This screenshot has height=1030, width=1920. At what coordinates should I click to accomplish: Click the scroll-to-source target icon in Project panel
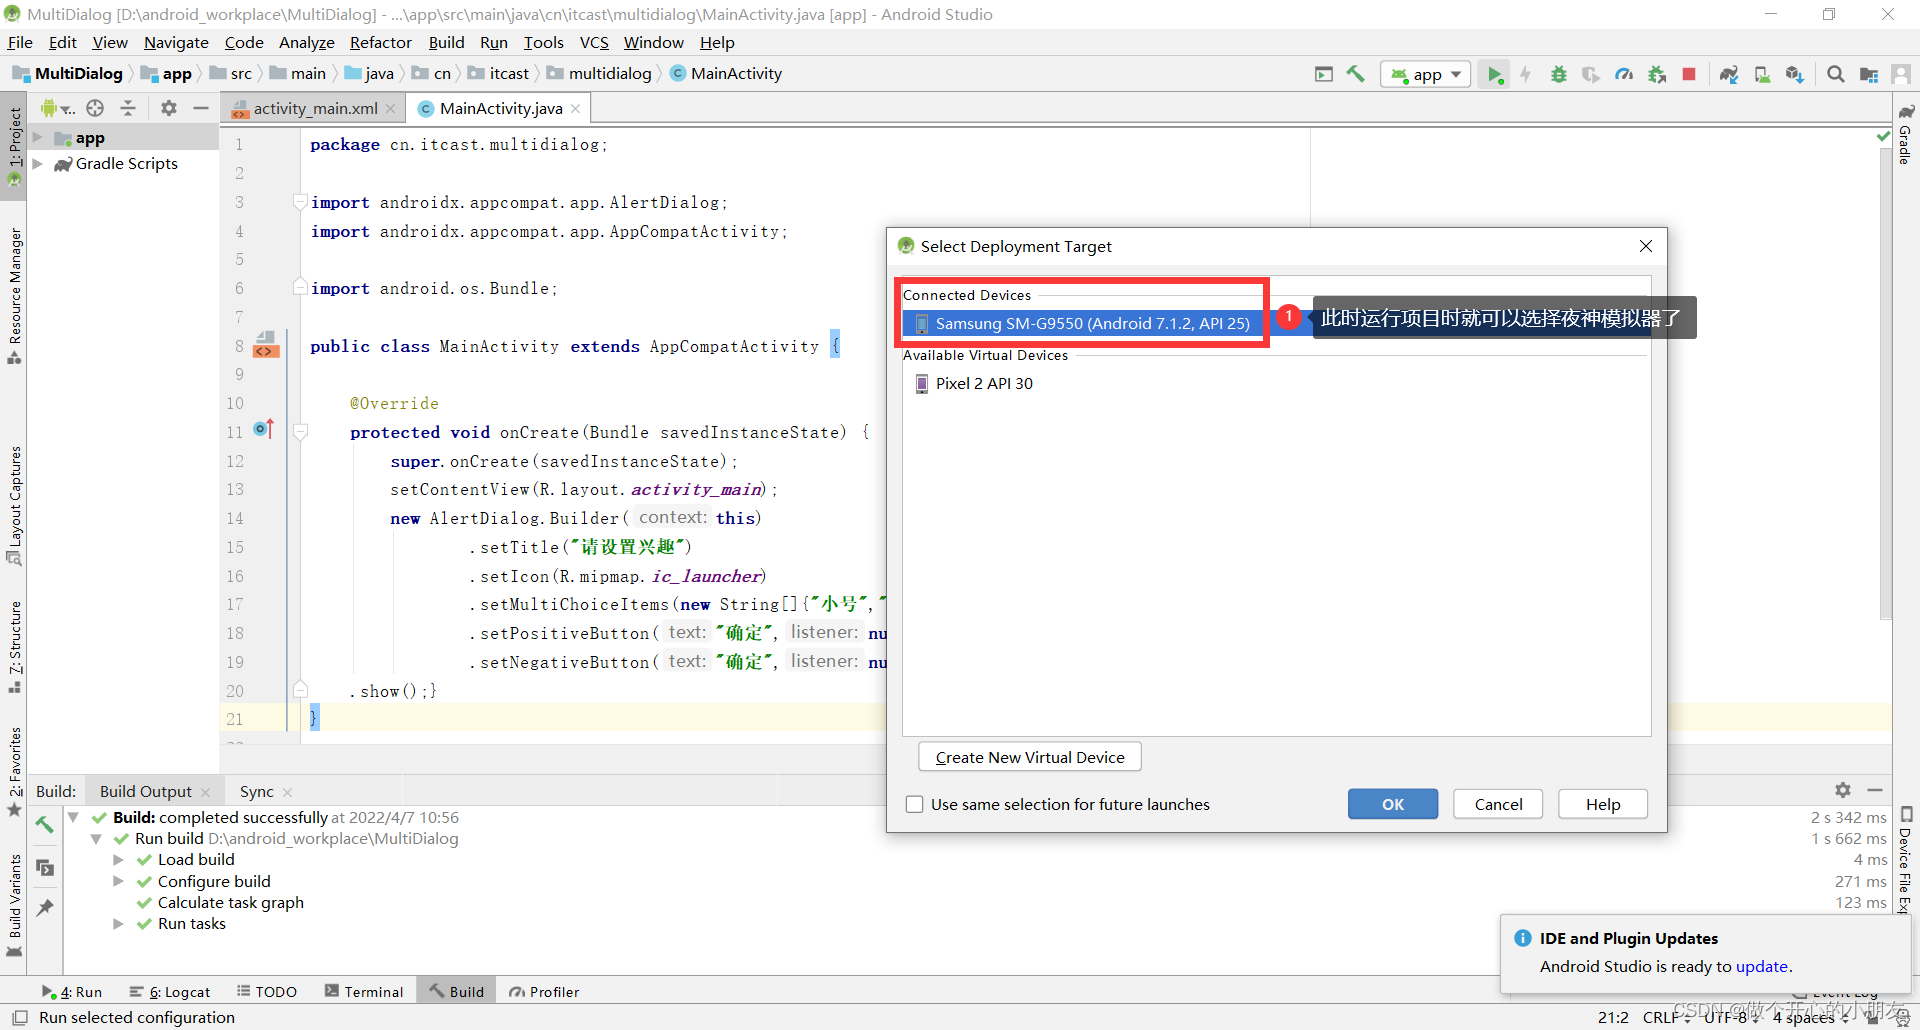pyautogui.click(x=95, y=108)
